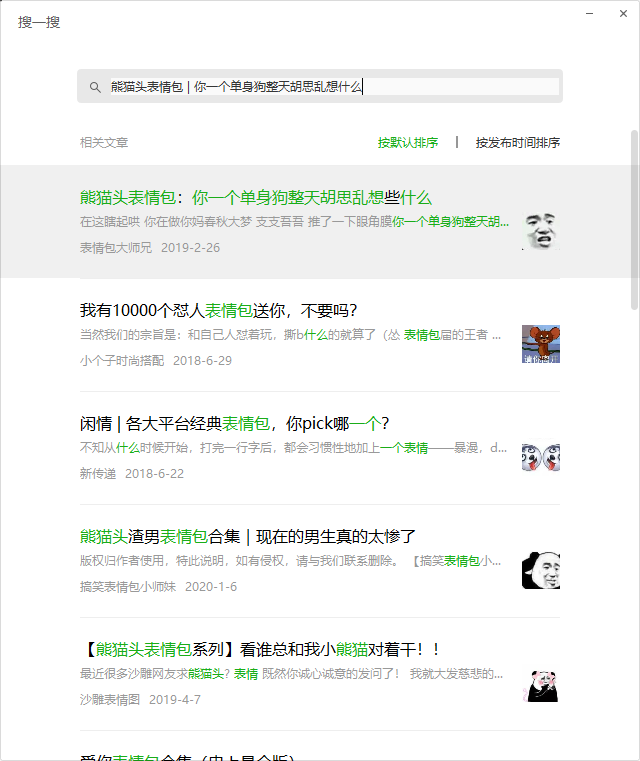This screenshot has width=640, height=761.
Task: Click the '相关文章' section label
Action: pyautogui.click(x=104, y=143)
